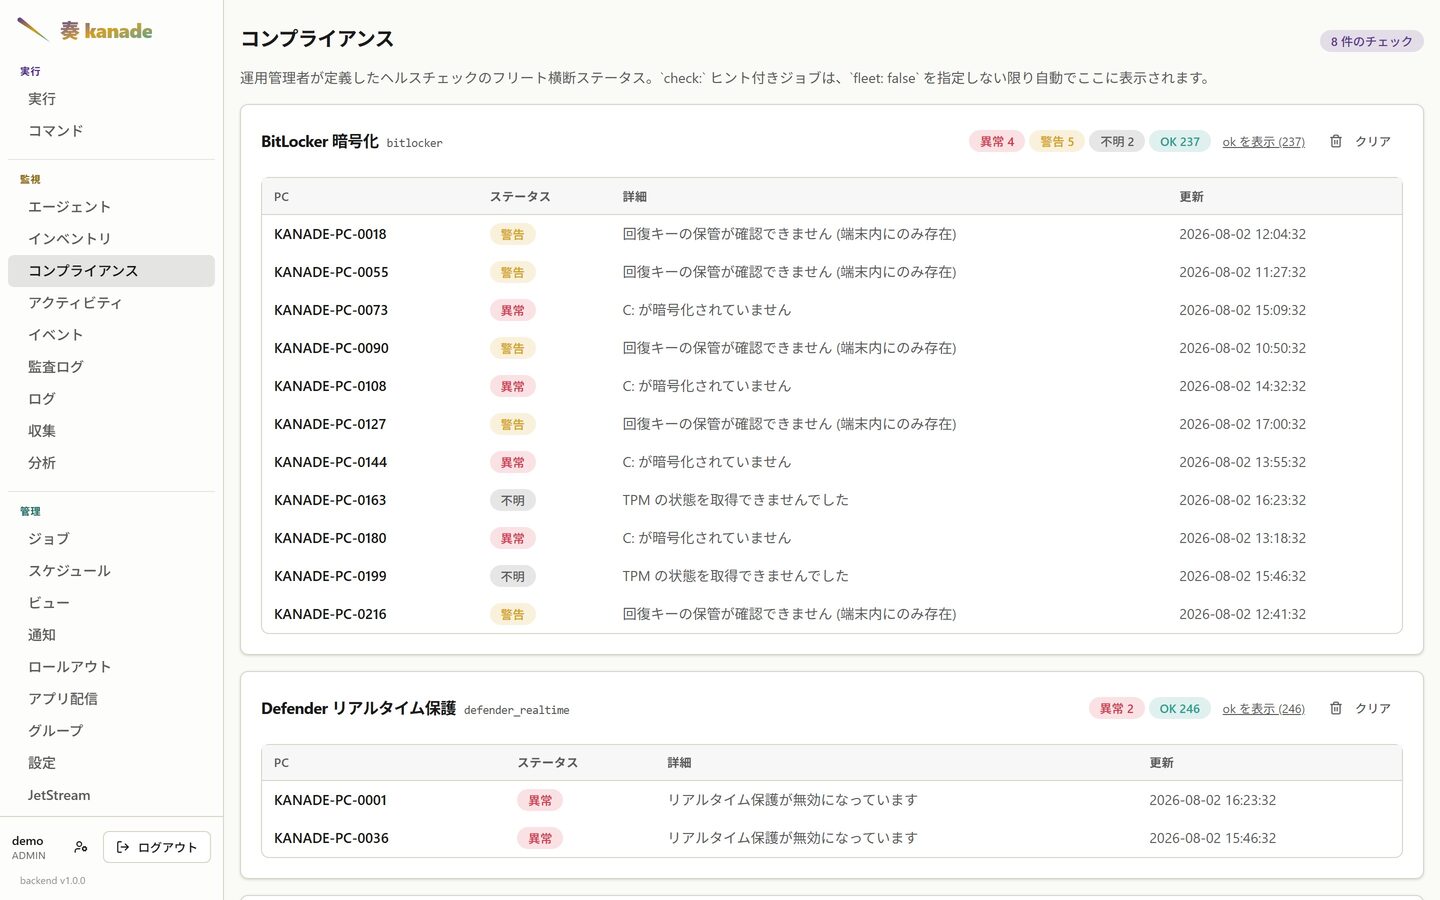Image resolution: width=1440 pixels, height=900 pixels.
Task: Open ok を表示 (246) link
Action: pyautogui.click(x=1263, y=709)
